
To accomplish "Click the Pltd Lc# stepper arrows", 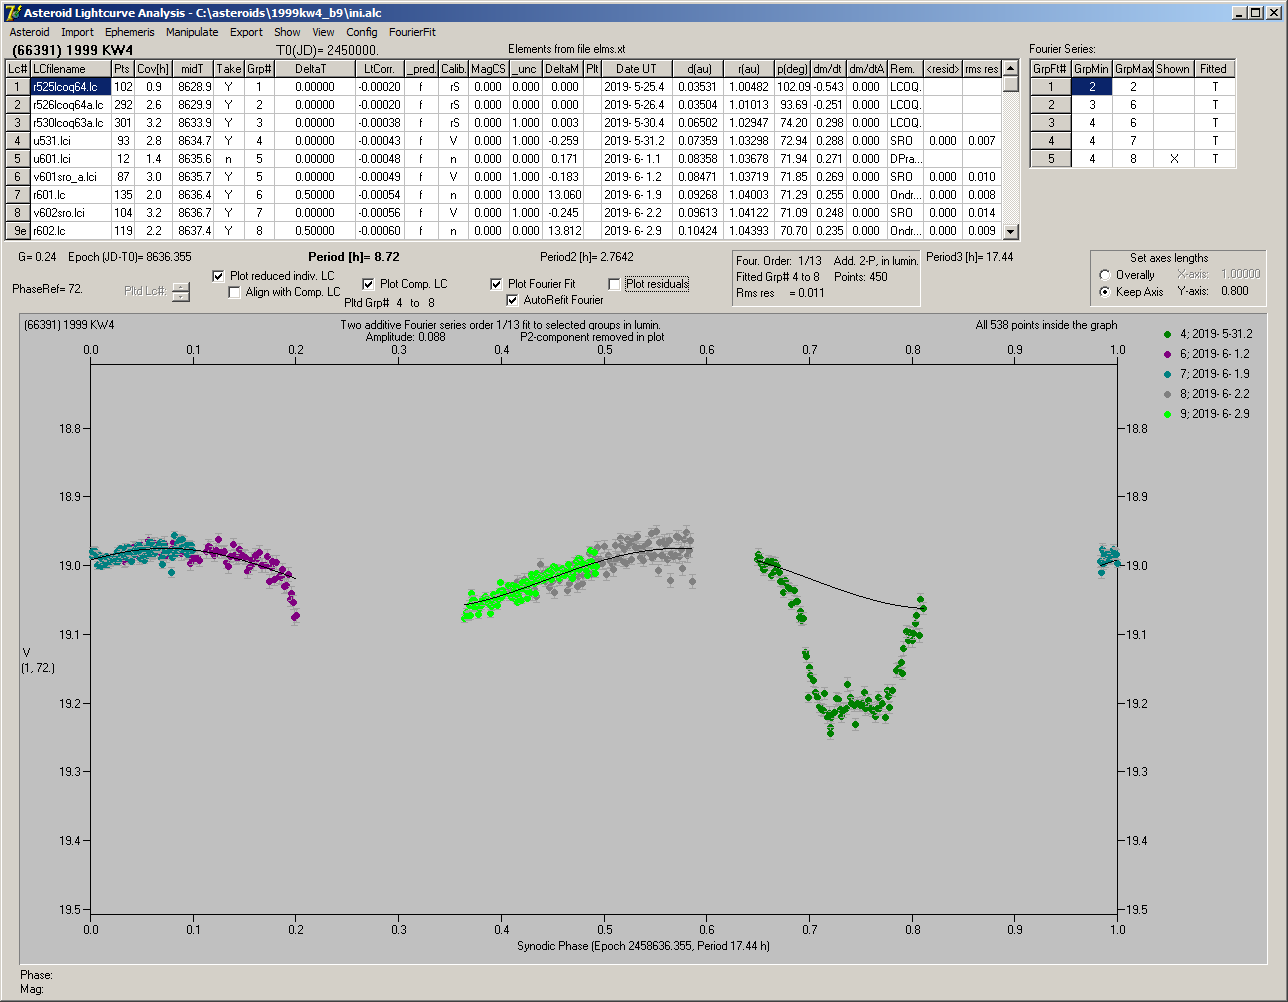I will pos(180,291).
